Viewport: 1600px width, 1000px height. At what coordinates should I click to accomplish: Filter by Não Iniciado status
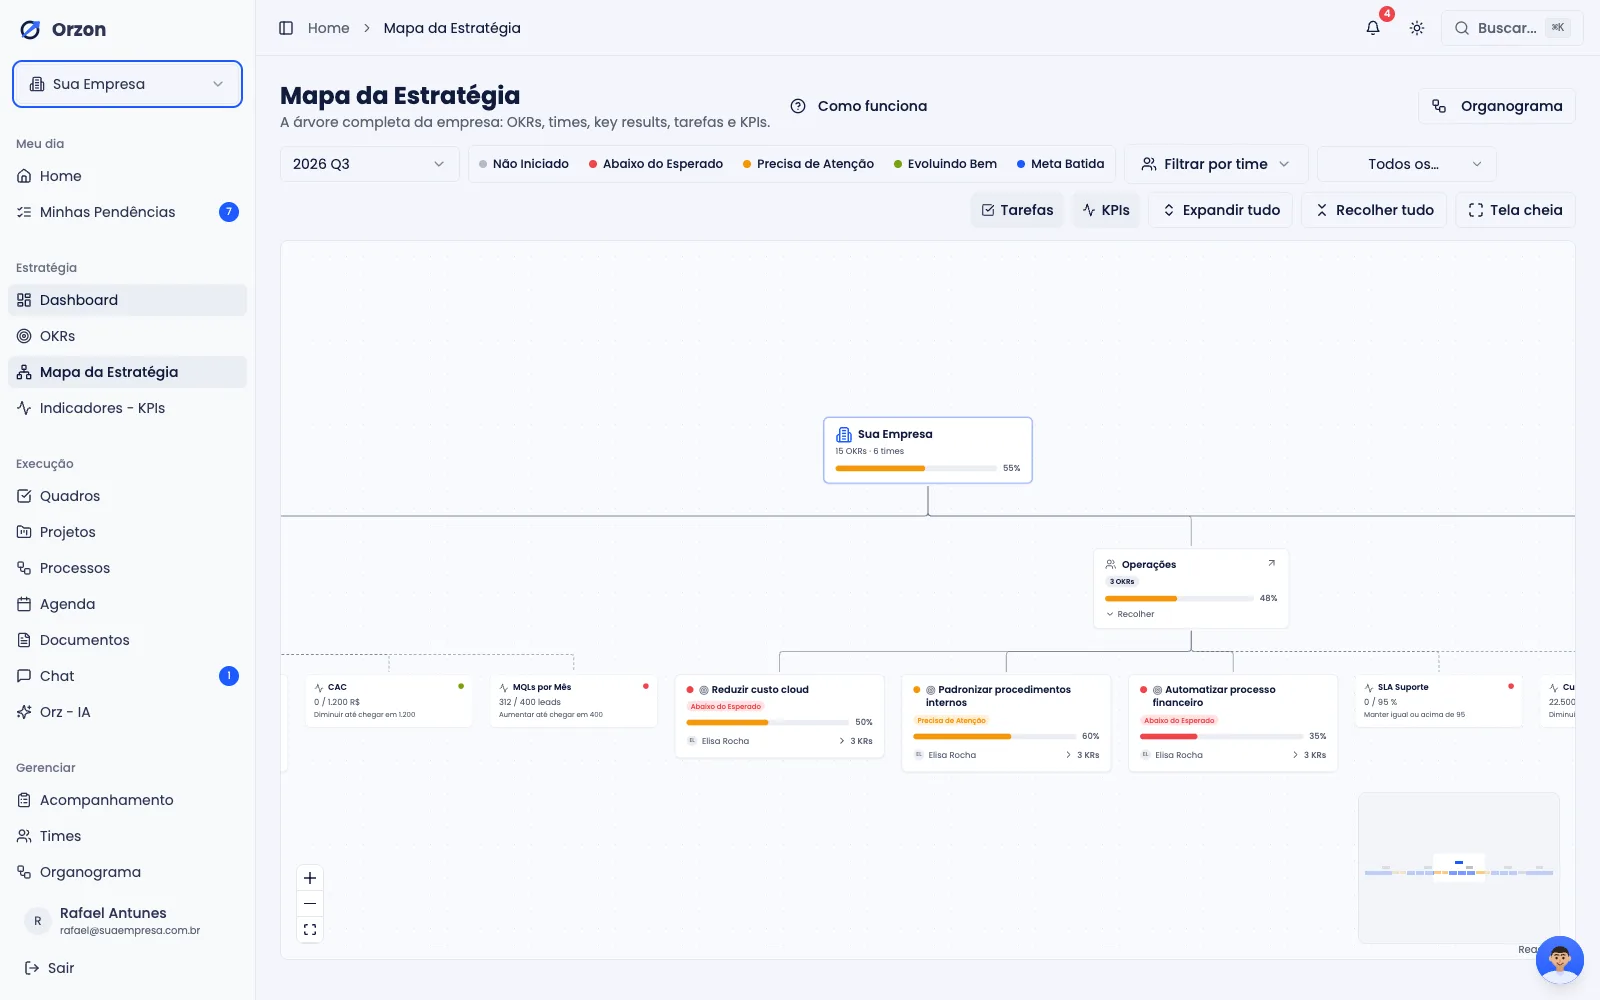pos(524,164)
